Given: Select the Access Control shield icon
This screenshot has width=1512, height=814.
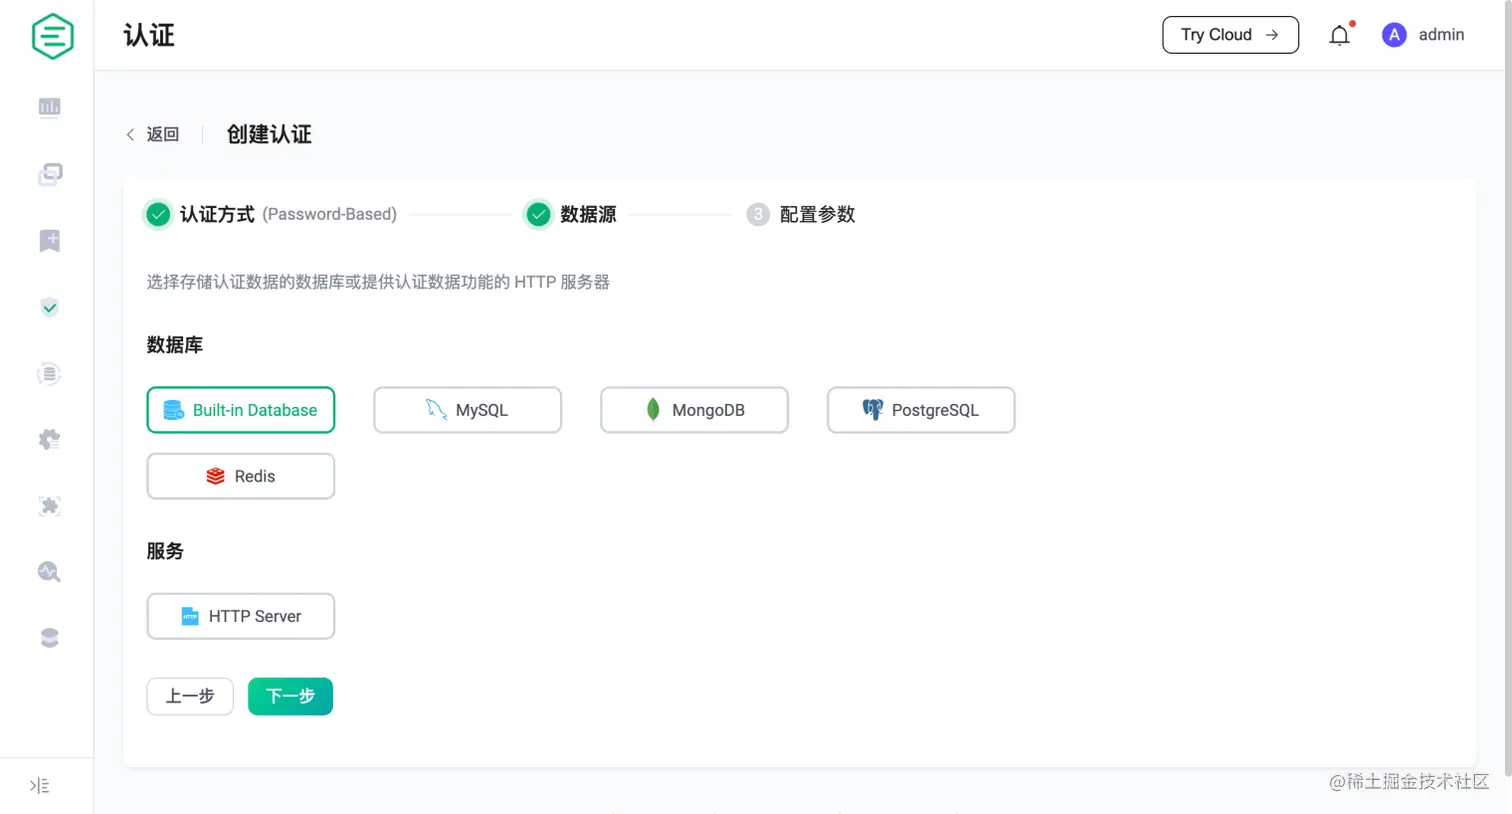Looking at the screenshot, I should 49,307.
